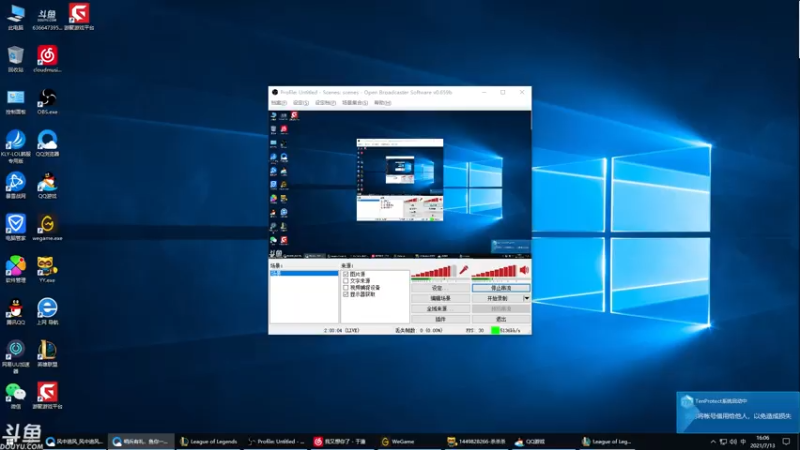The image size is (800, 450).
Task: Click the 开始录制 start recording button
Action: click(x=497, y=298)
